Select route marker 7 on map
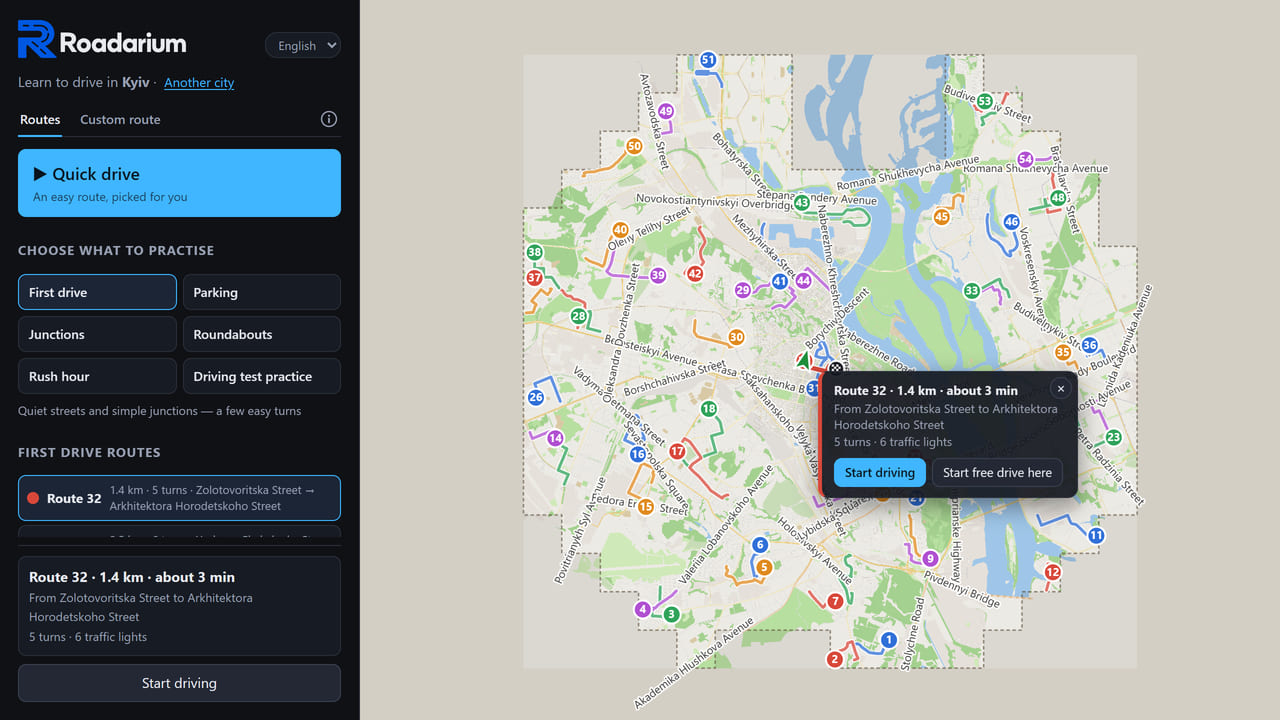1280x720 pixels. pos(835,601)
